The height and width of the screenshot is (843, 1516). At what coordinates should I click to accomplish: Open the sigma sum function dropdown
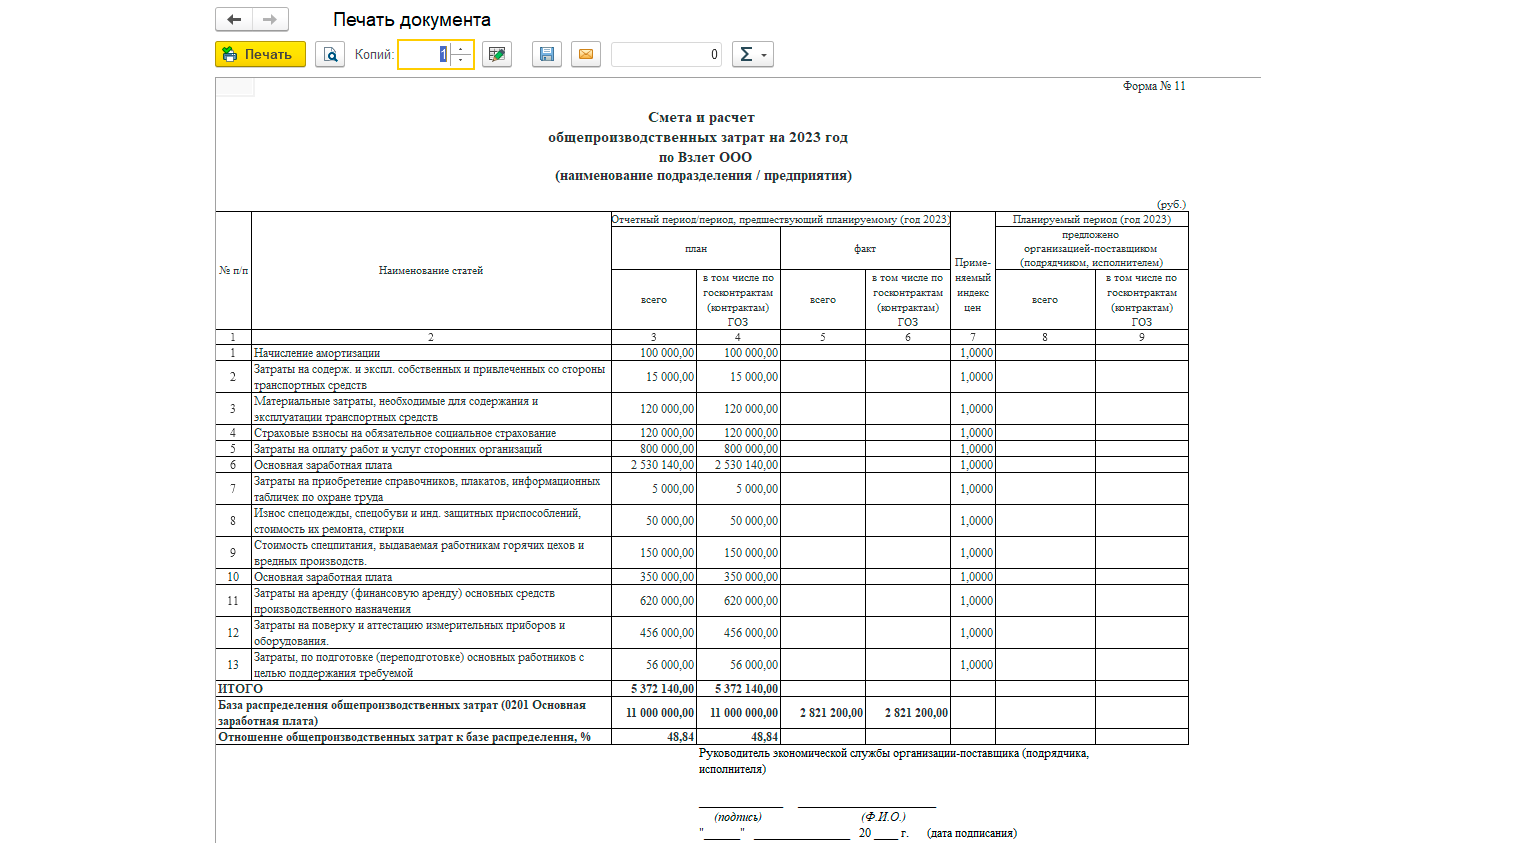(x=752, y=54)
